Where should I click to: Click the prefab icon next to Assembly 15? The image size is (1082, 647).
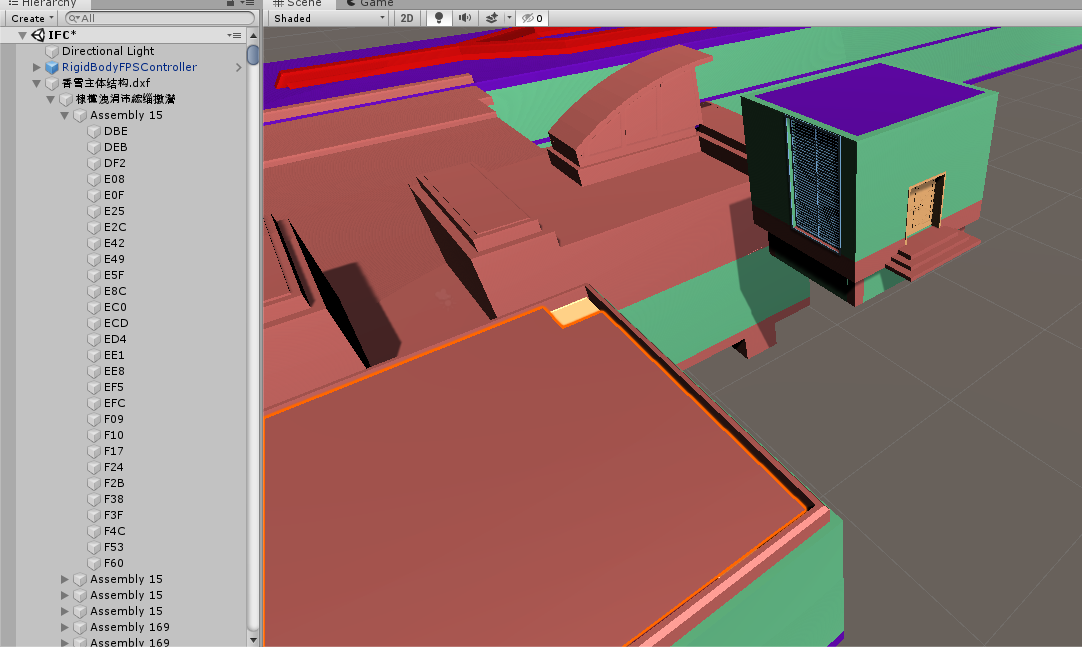pyautogui.click(x=80, y=115)
